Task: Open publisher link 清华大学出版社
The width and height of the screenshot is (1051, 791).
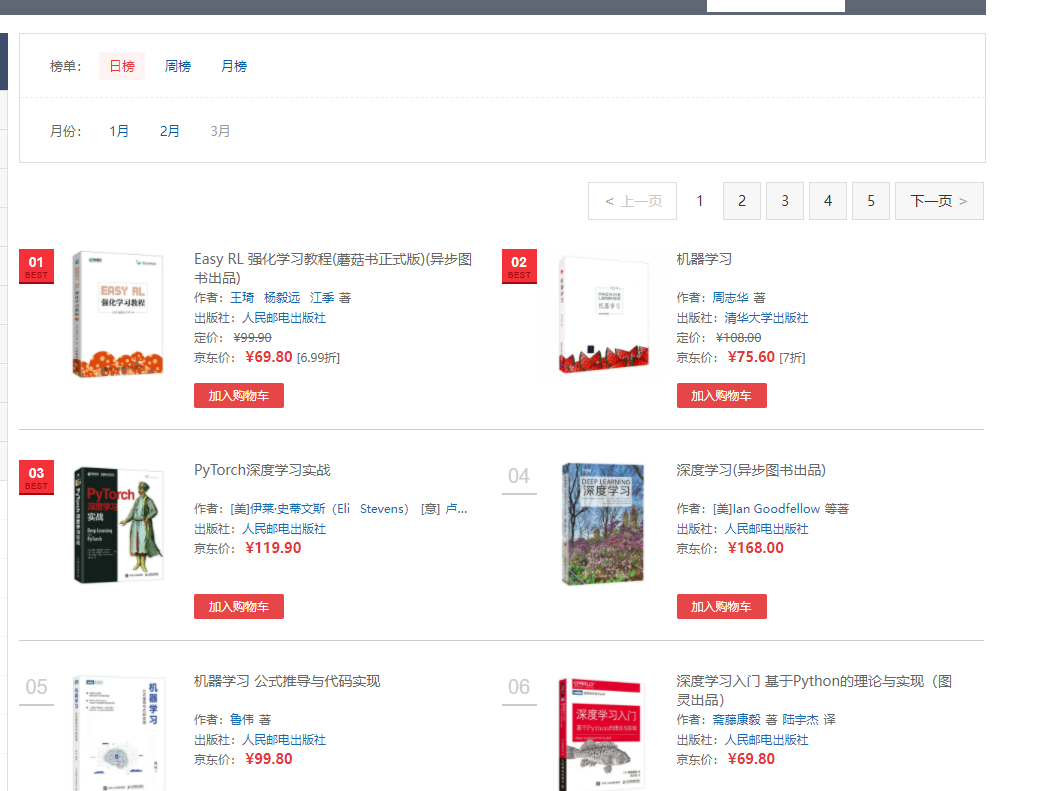Action: [x=766, y=318]
